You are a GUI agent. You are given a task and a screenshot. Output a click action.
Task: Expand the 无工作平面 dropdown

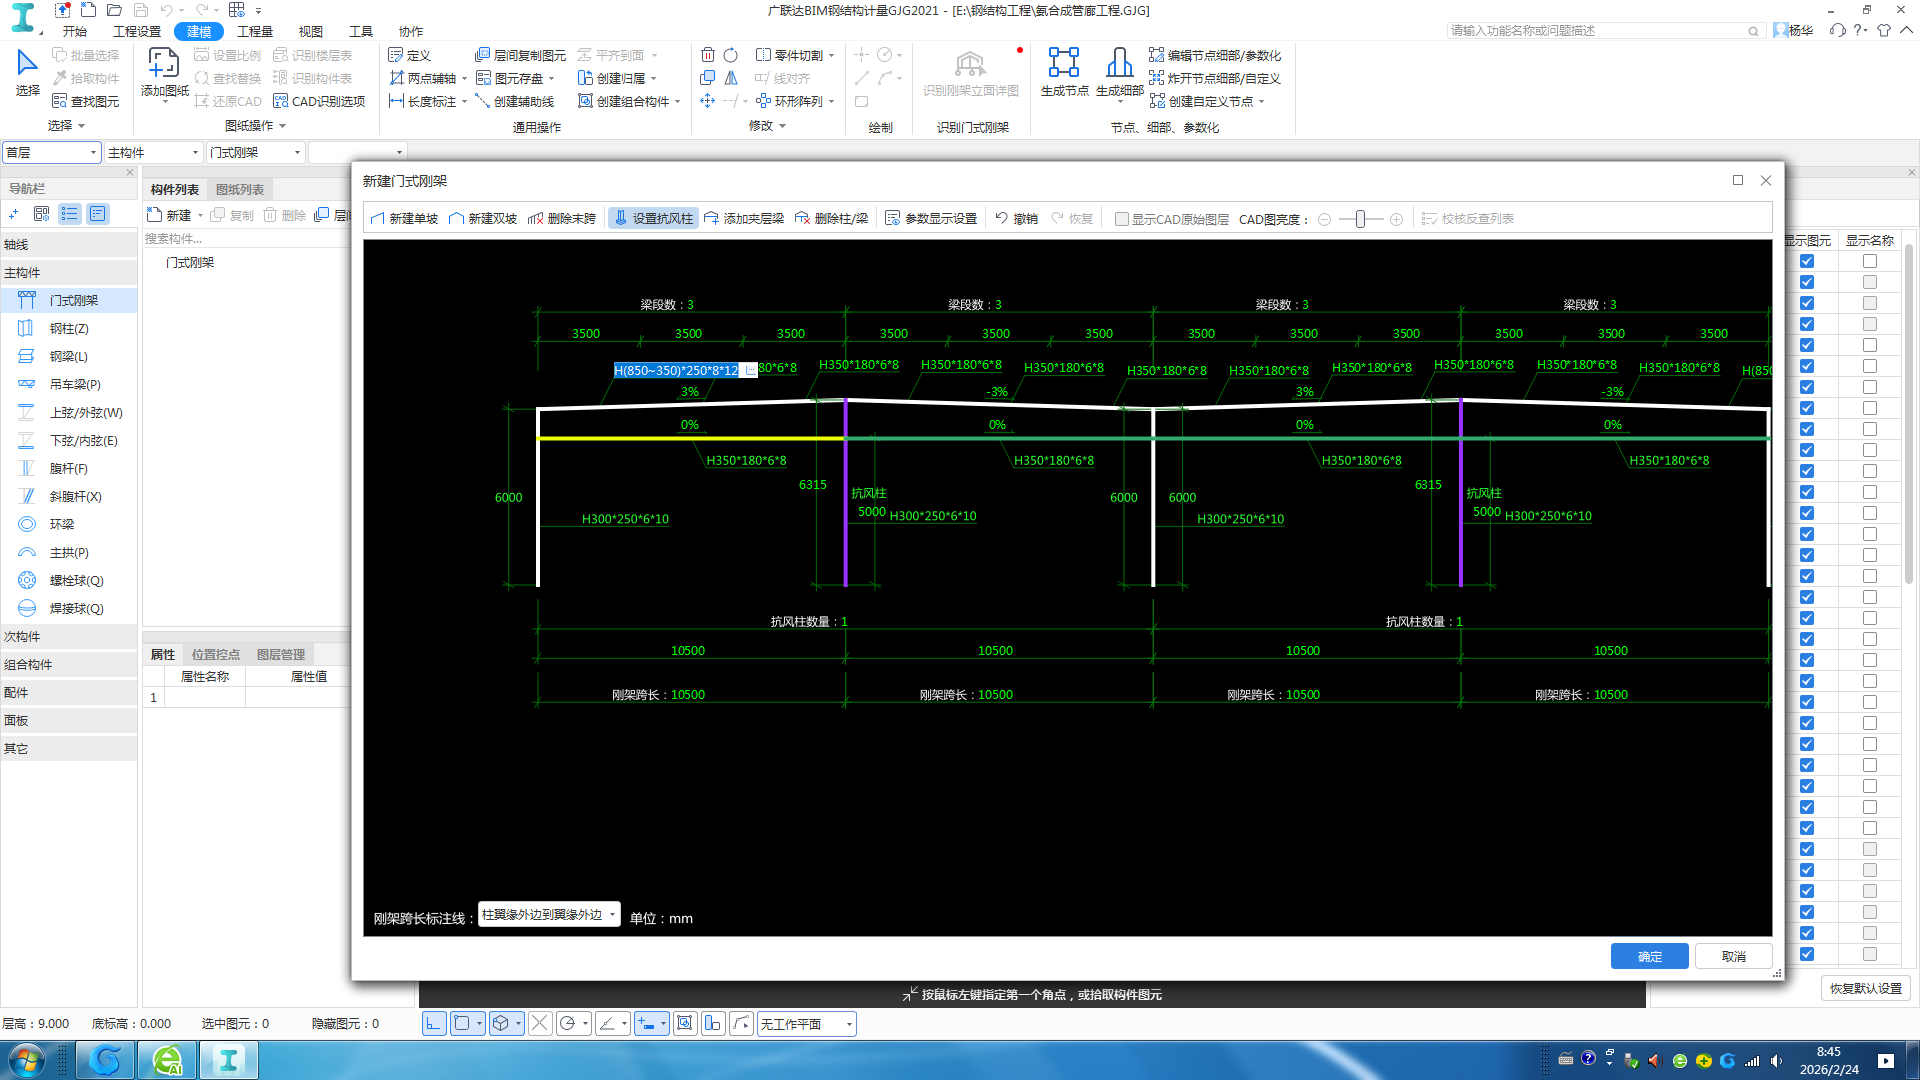[849, 1023]
